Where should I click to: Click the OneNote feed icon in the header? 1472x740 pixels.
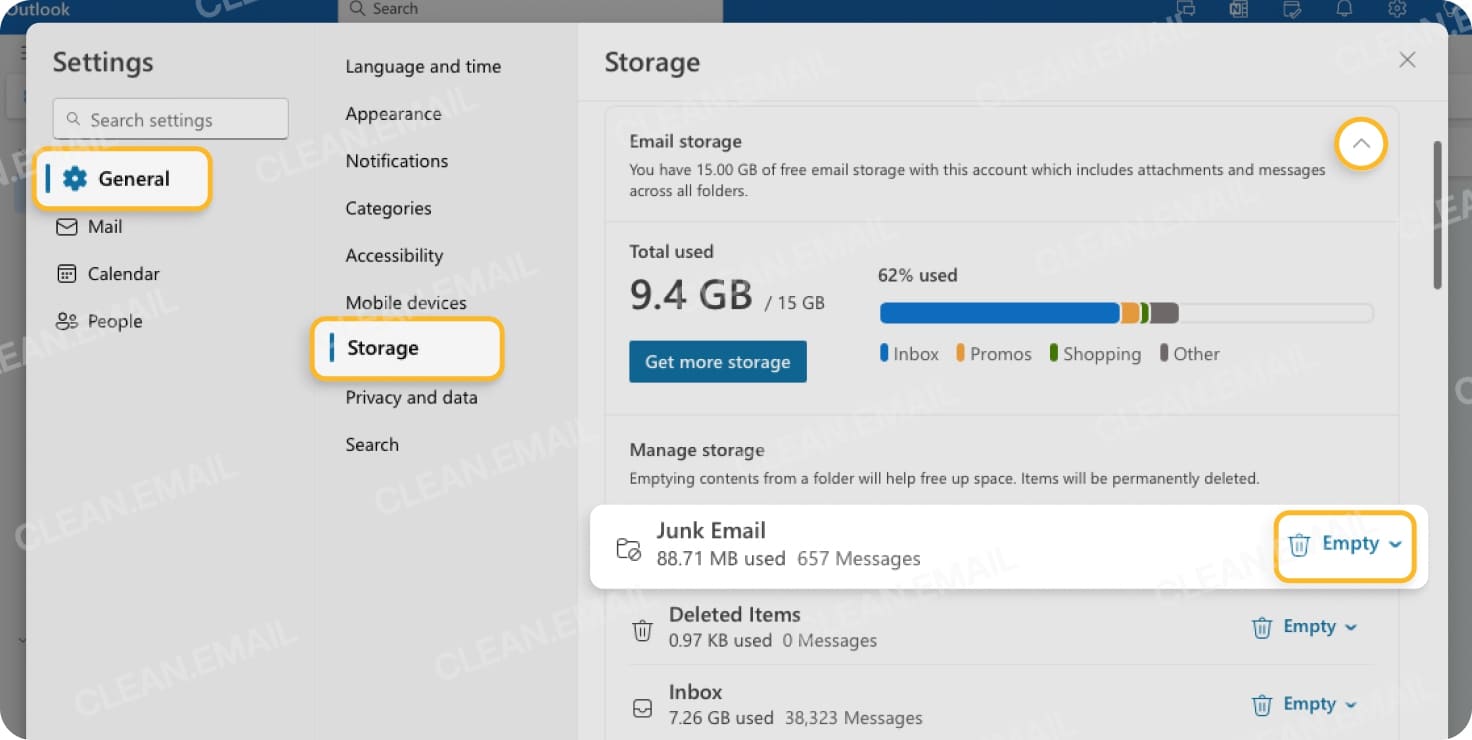1239,9
